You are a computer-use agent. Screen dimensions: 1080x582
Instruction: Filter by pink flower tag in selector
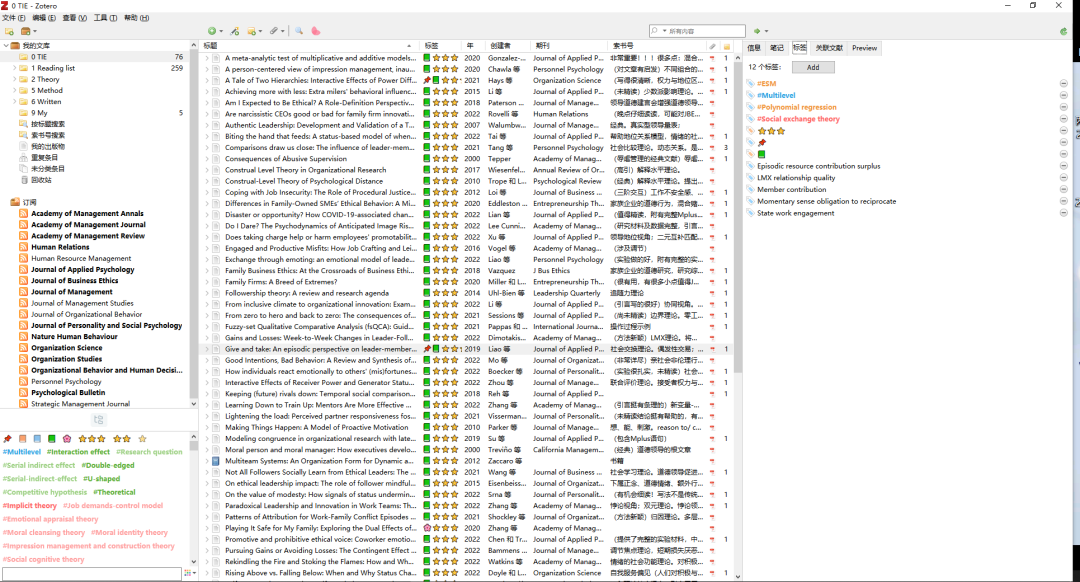pyautogui.click(x=67, y=439)
